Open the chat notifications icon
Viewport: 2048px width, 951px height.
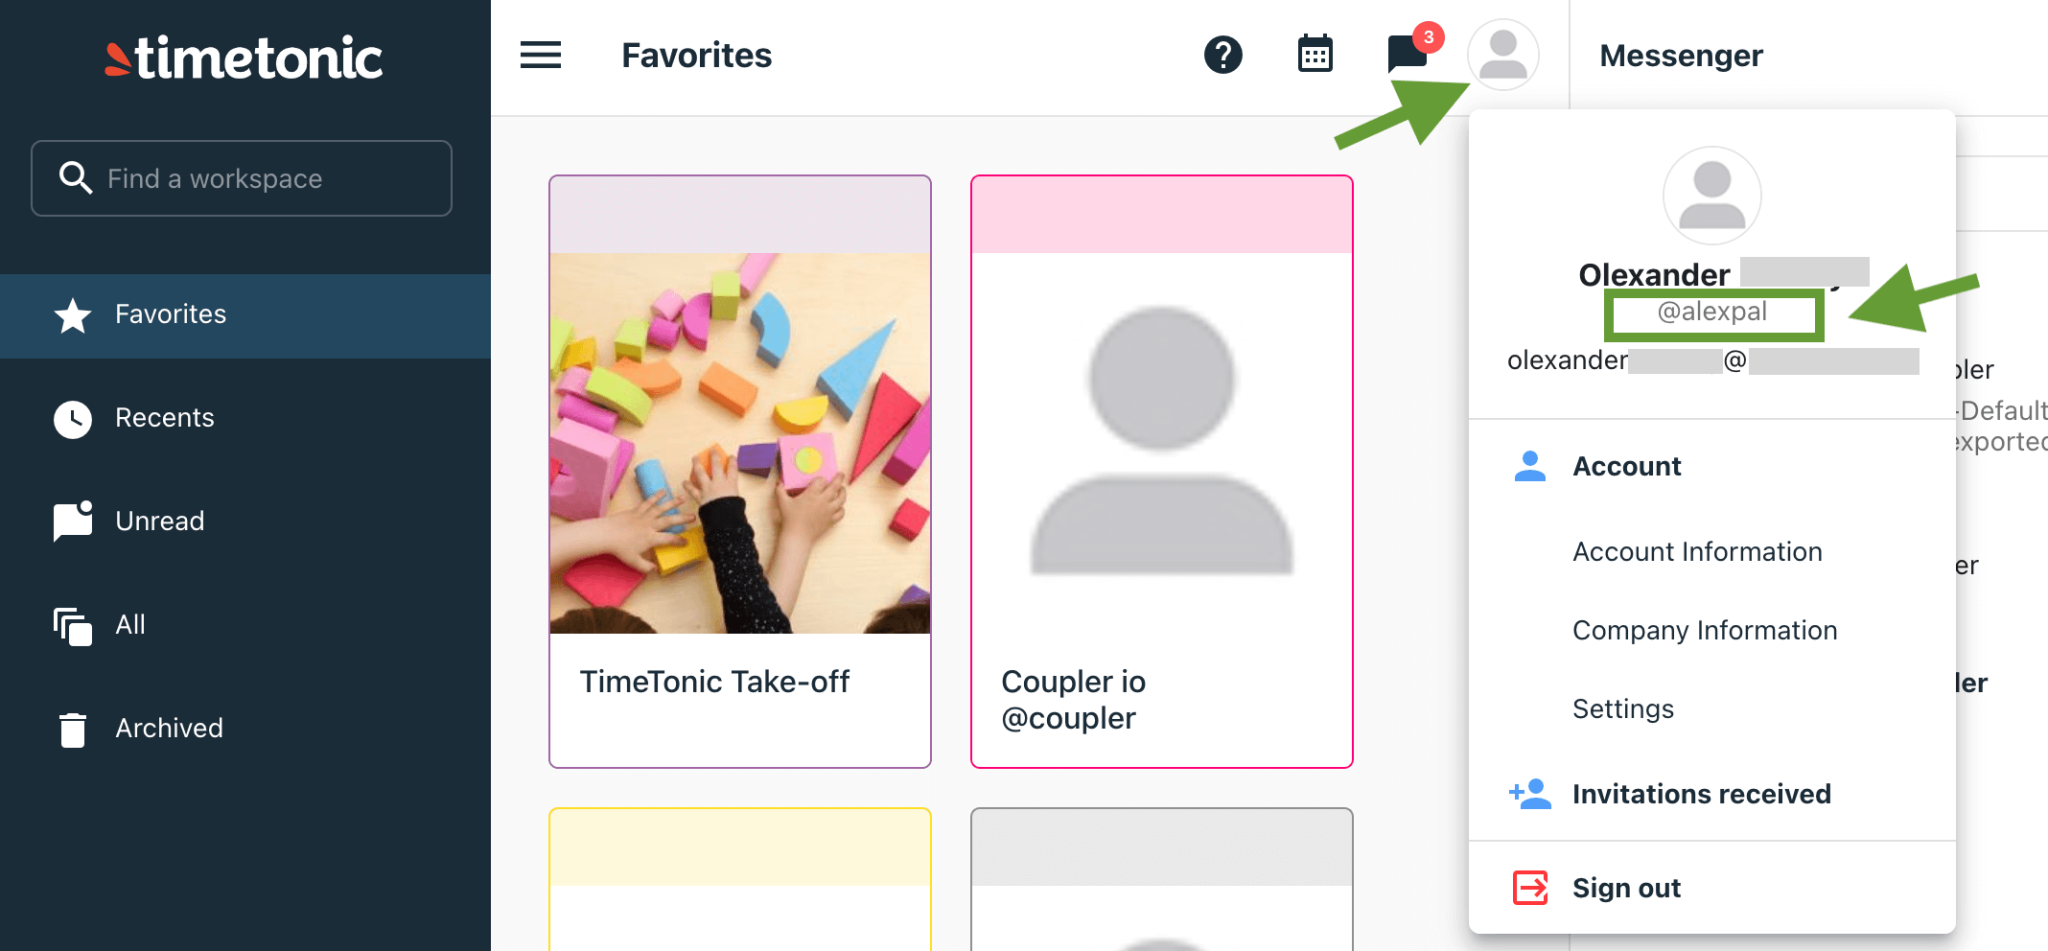click(1405, 55)
